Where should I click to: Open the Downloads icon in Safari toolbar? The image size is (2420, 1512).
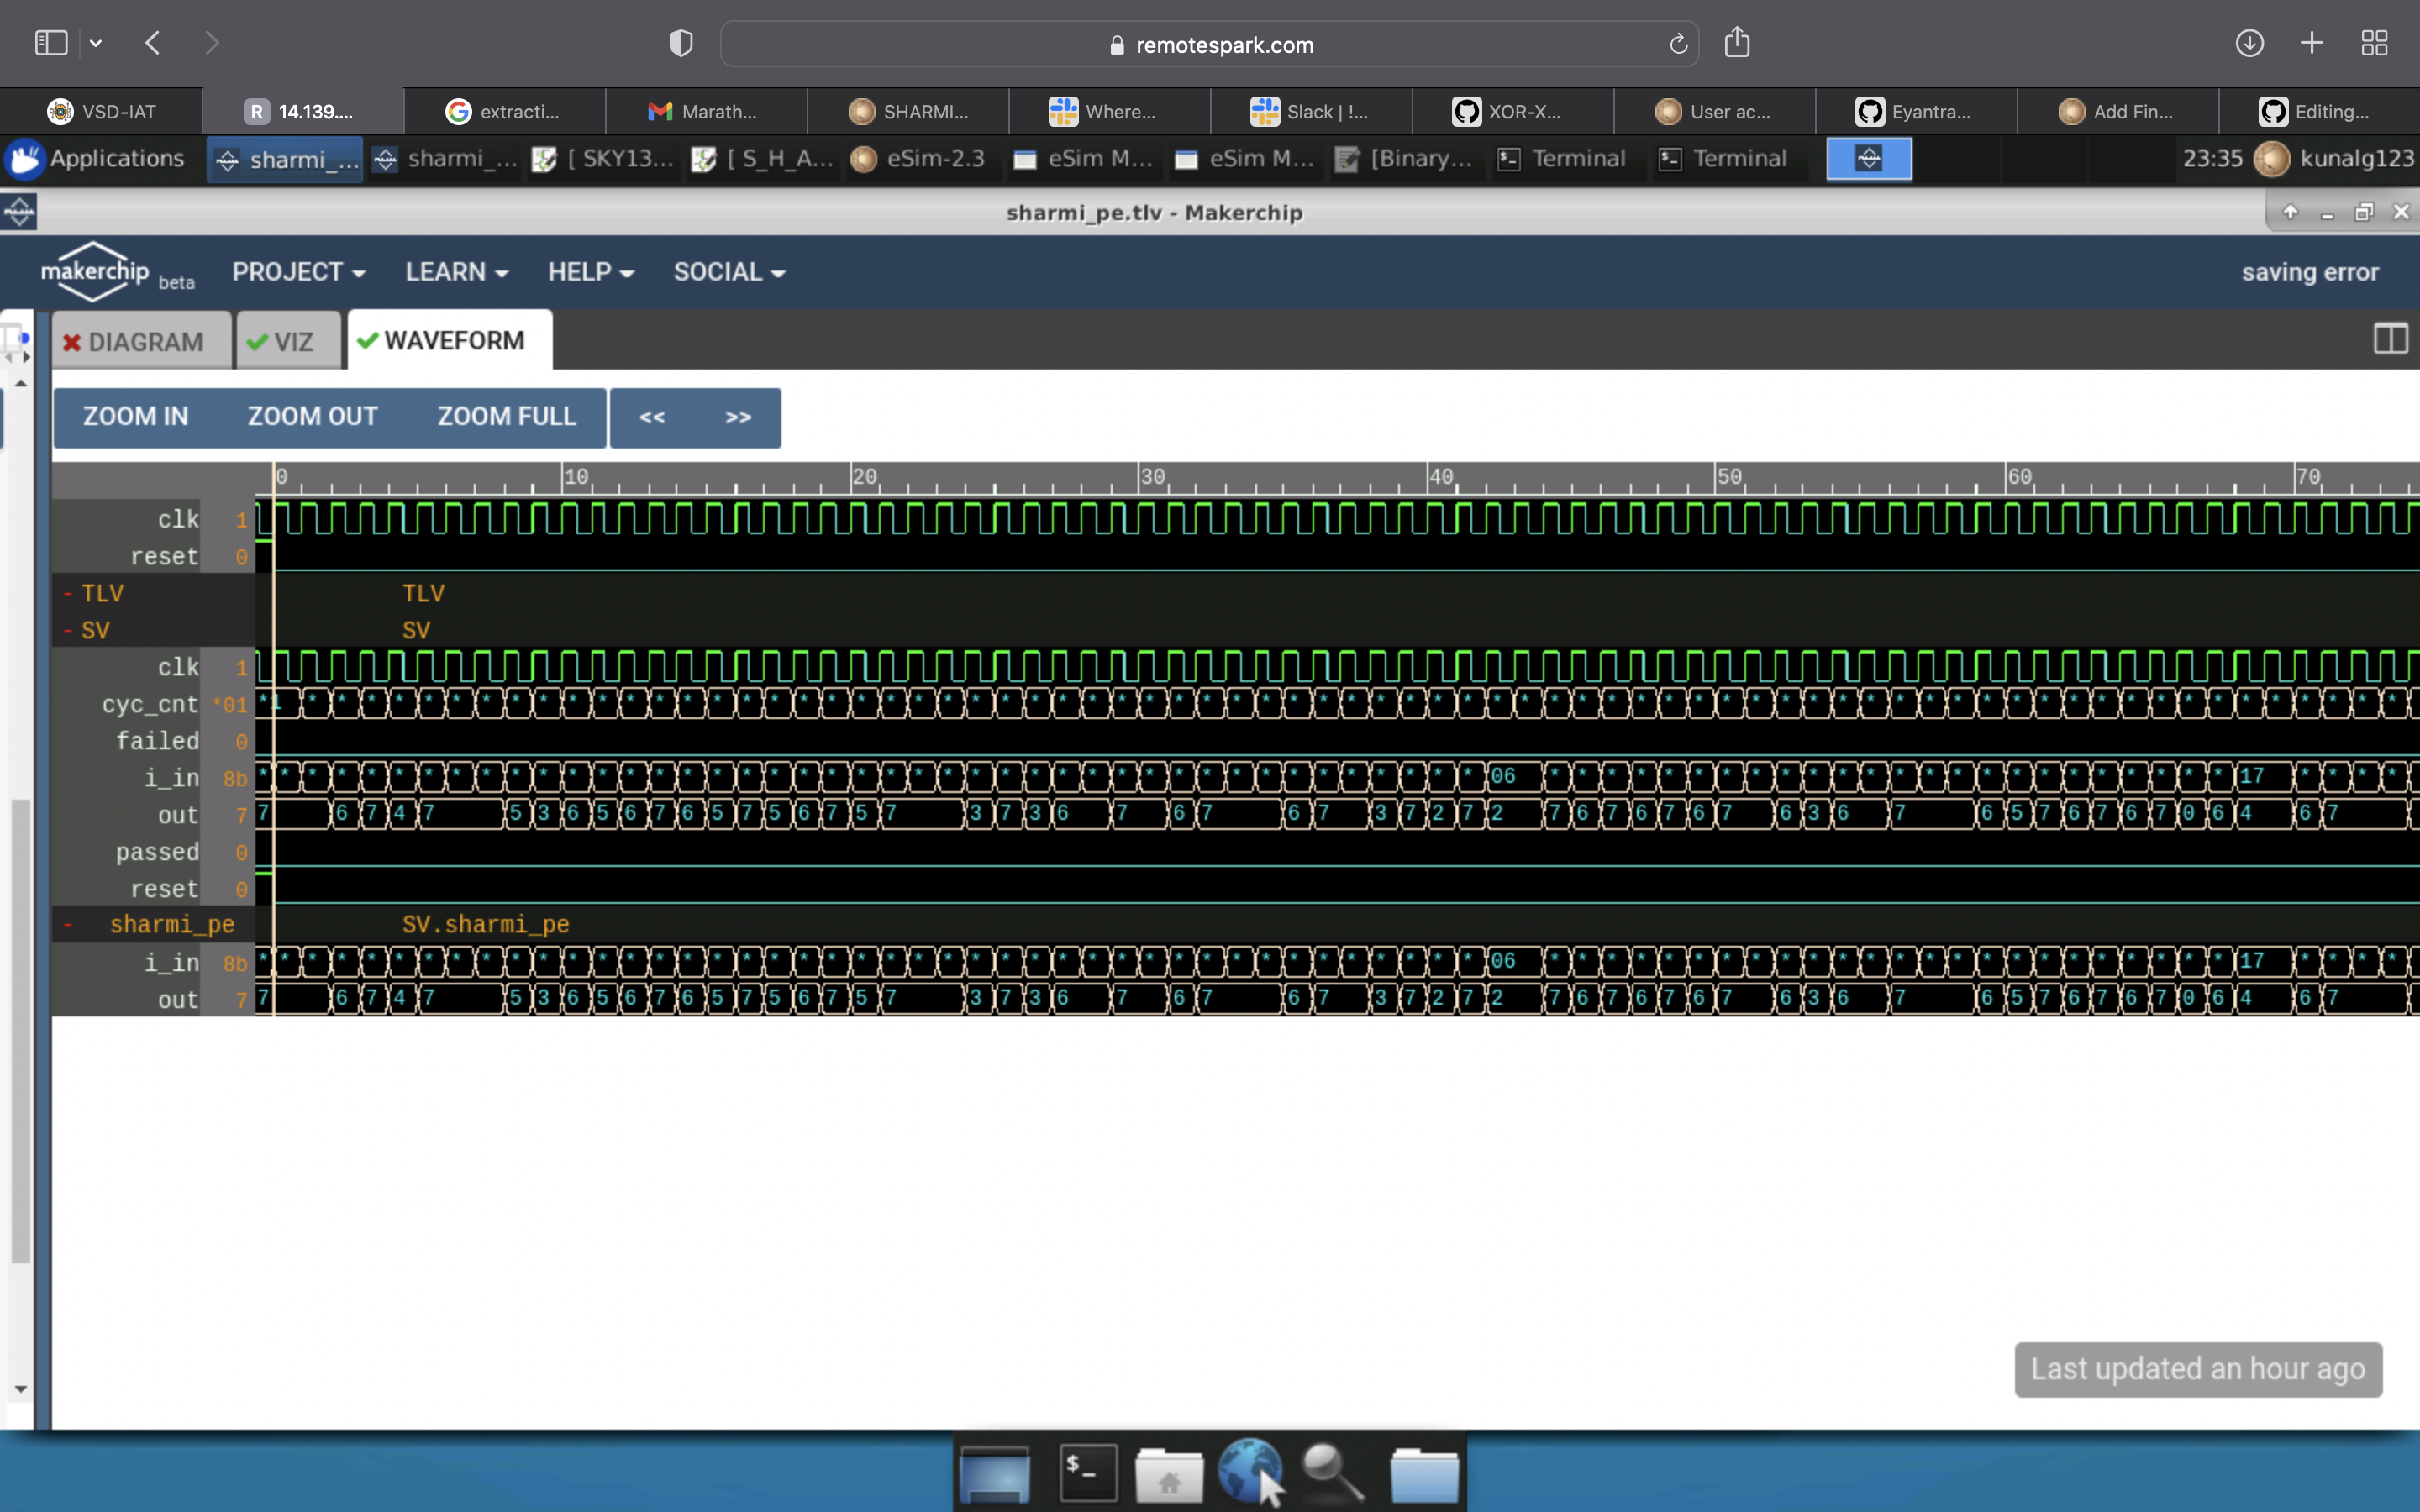(2250, 43)
